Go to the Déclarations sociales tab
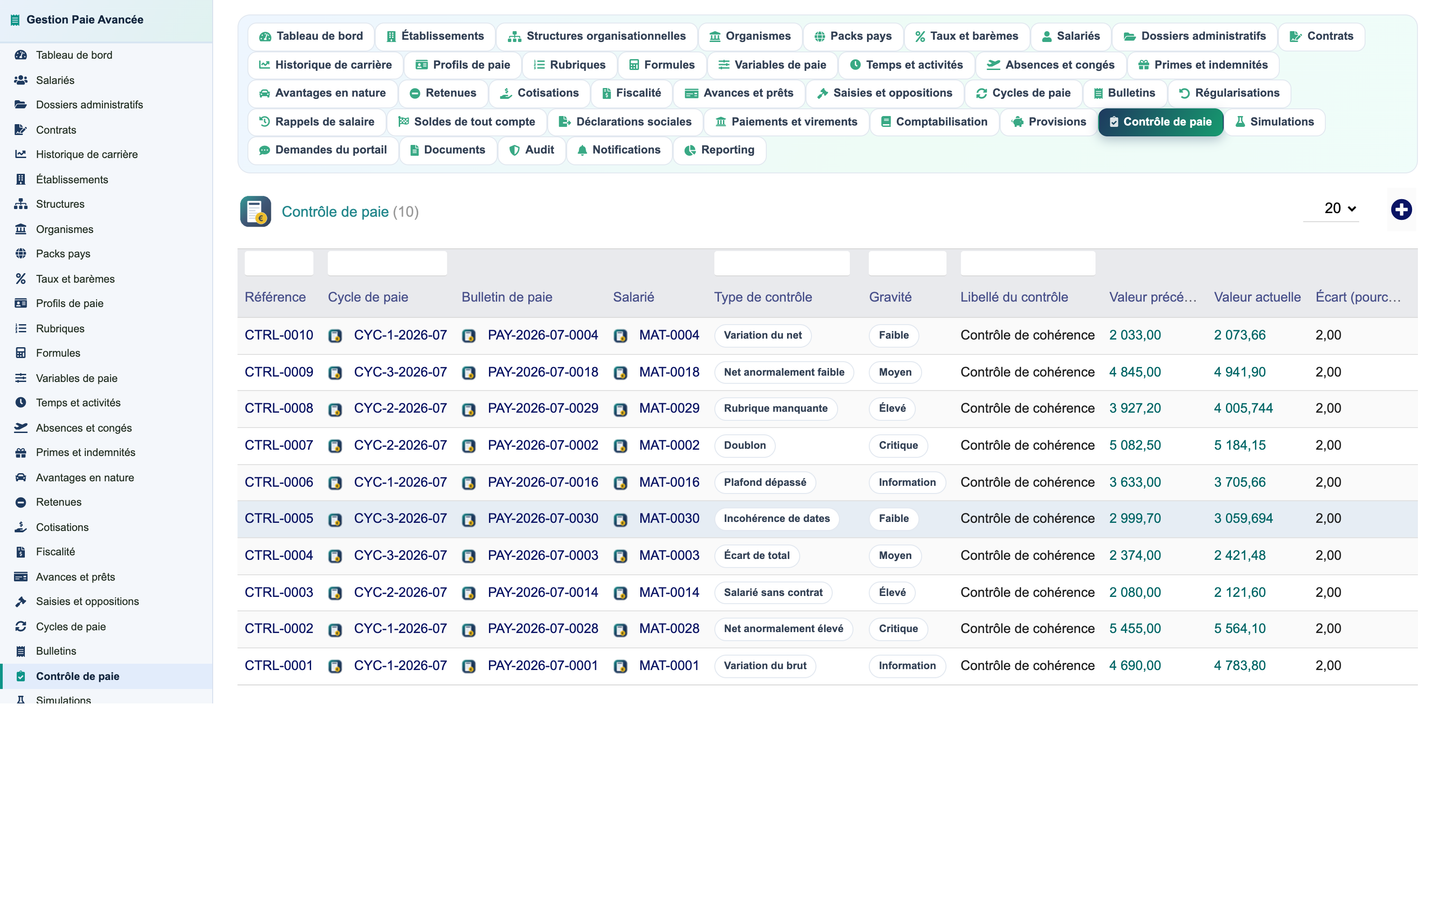The height and width of the screenshot is (903, 1445). pyautogui.click(x=625, y=122)
